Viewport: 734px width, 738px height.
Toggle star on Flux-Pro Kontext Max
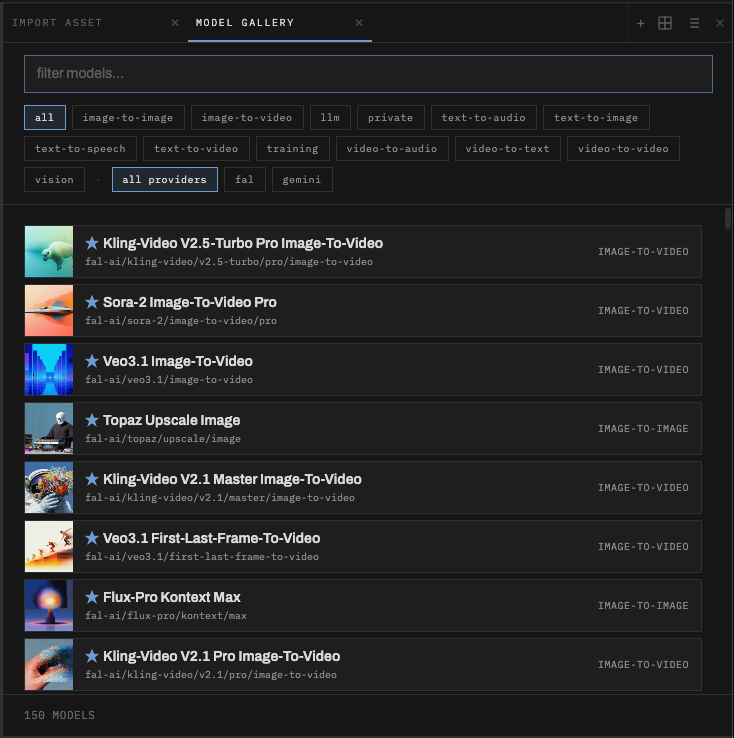click(92, 597)
